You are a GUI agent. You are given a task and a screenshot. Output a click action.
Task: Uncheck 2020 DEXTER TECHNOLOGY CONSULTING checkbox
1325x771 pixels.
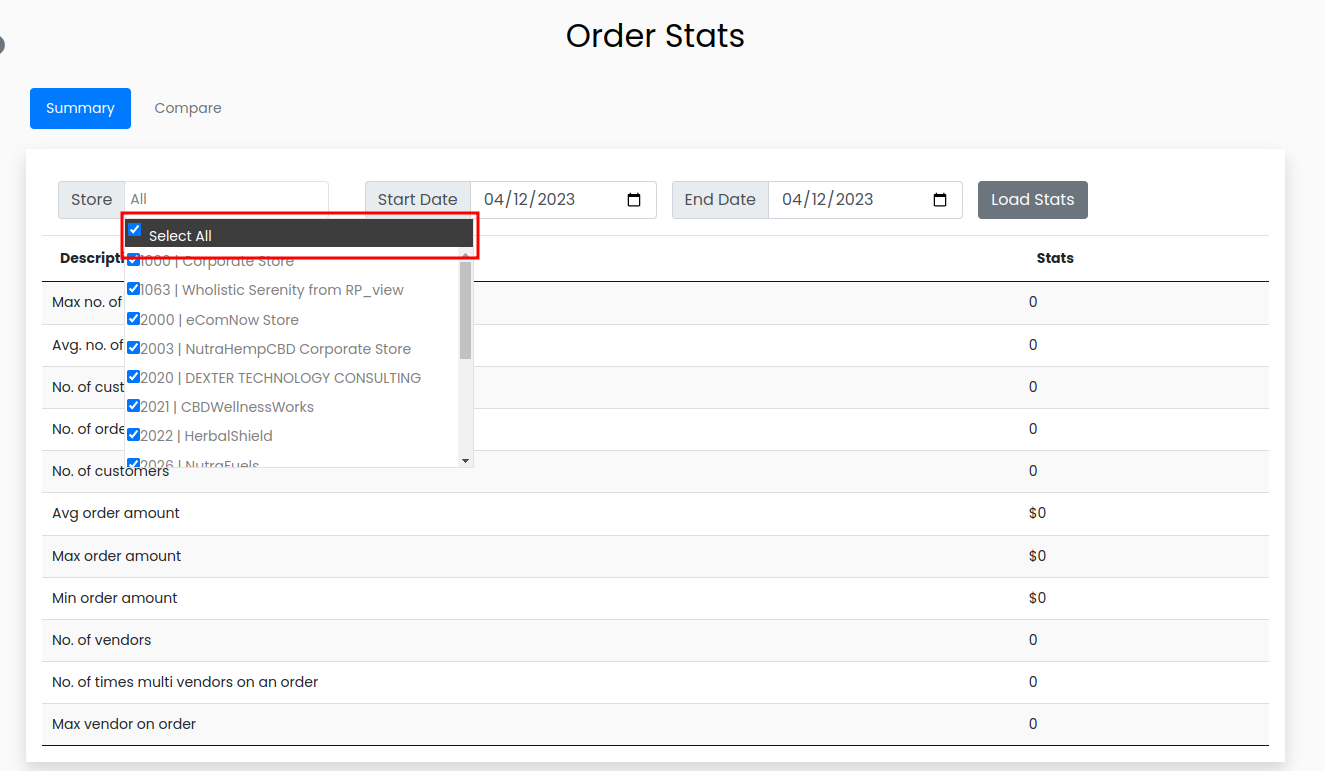click(x=133, y=377)
